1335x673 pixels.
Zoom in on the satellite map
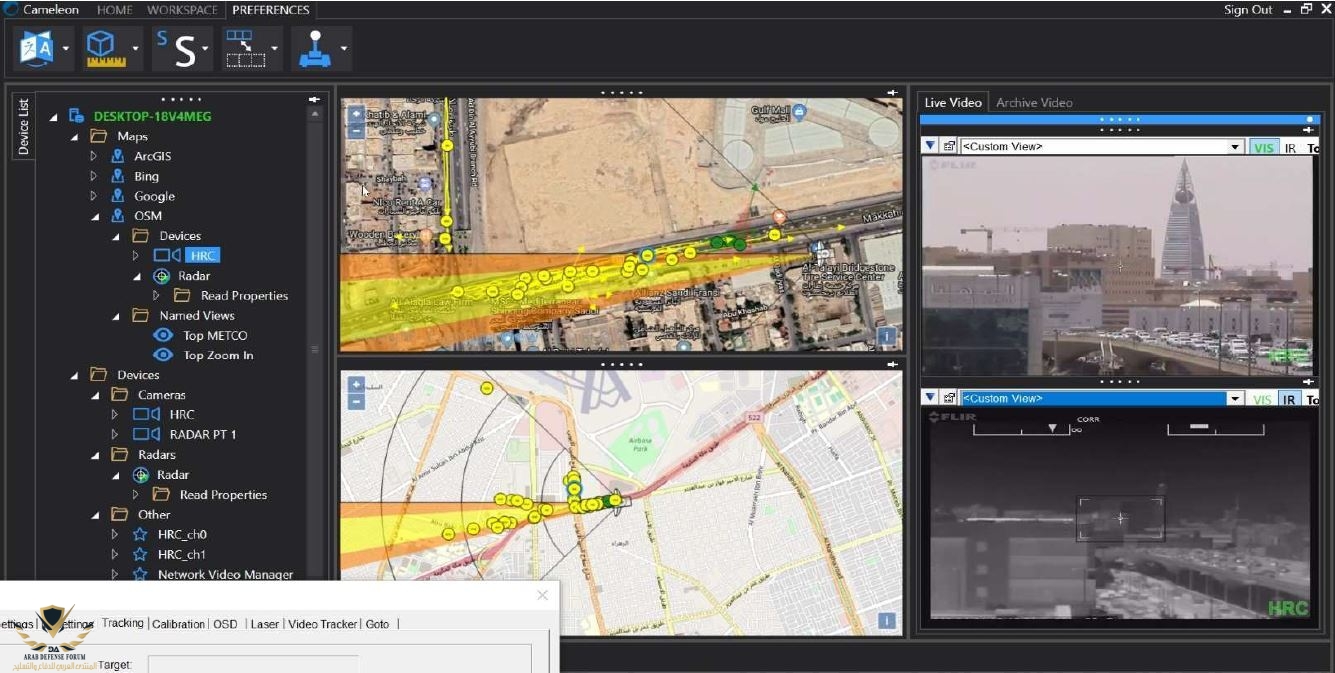[x=356, y=114]
